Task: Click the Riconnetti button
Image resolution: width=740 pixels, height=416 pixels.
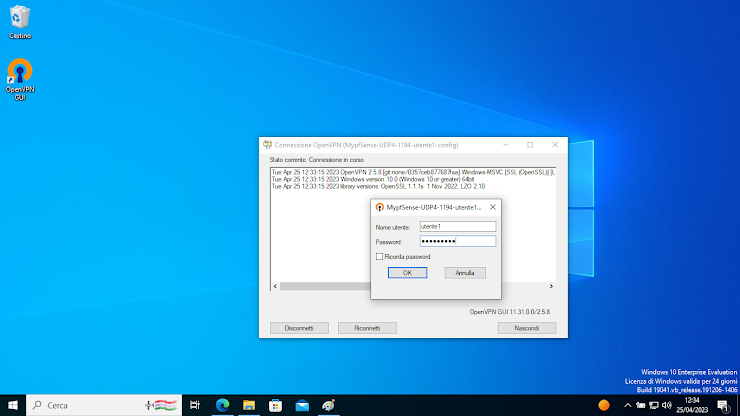Action: 367,328
